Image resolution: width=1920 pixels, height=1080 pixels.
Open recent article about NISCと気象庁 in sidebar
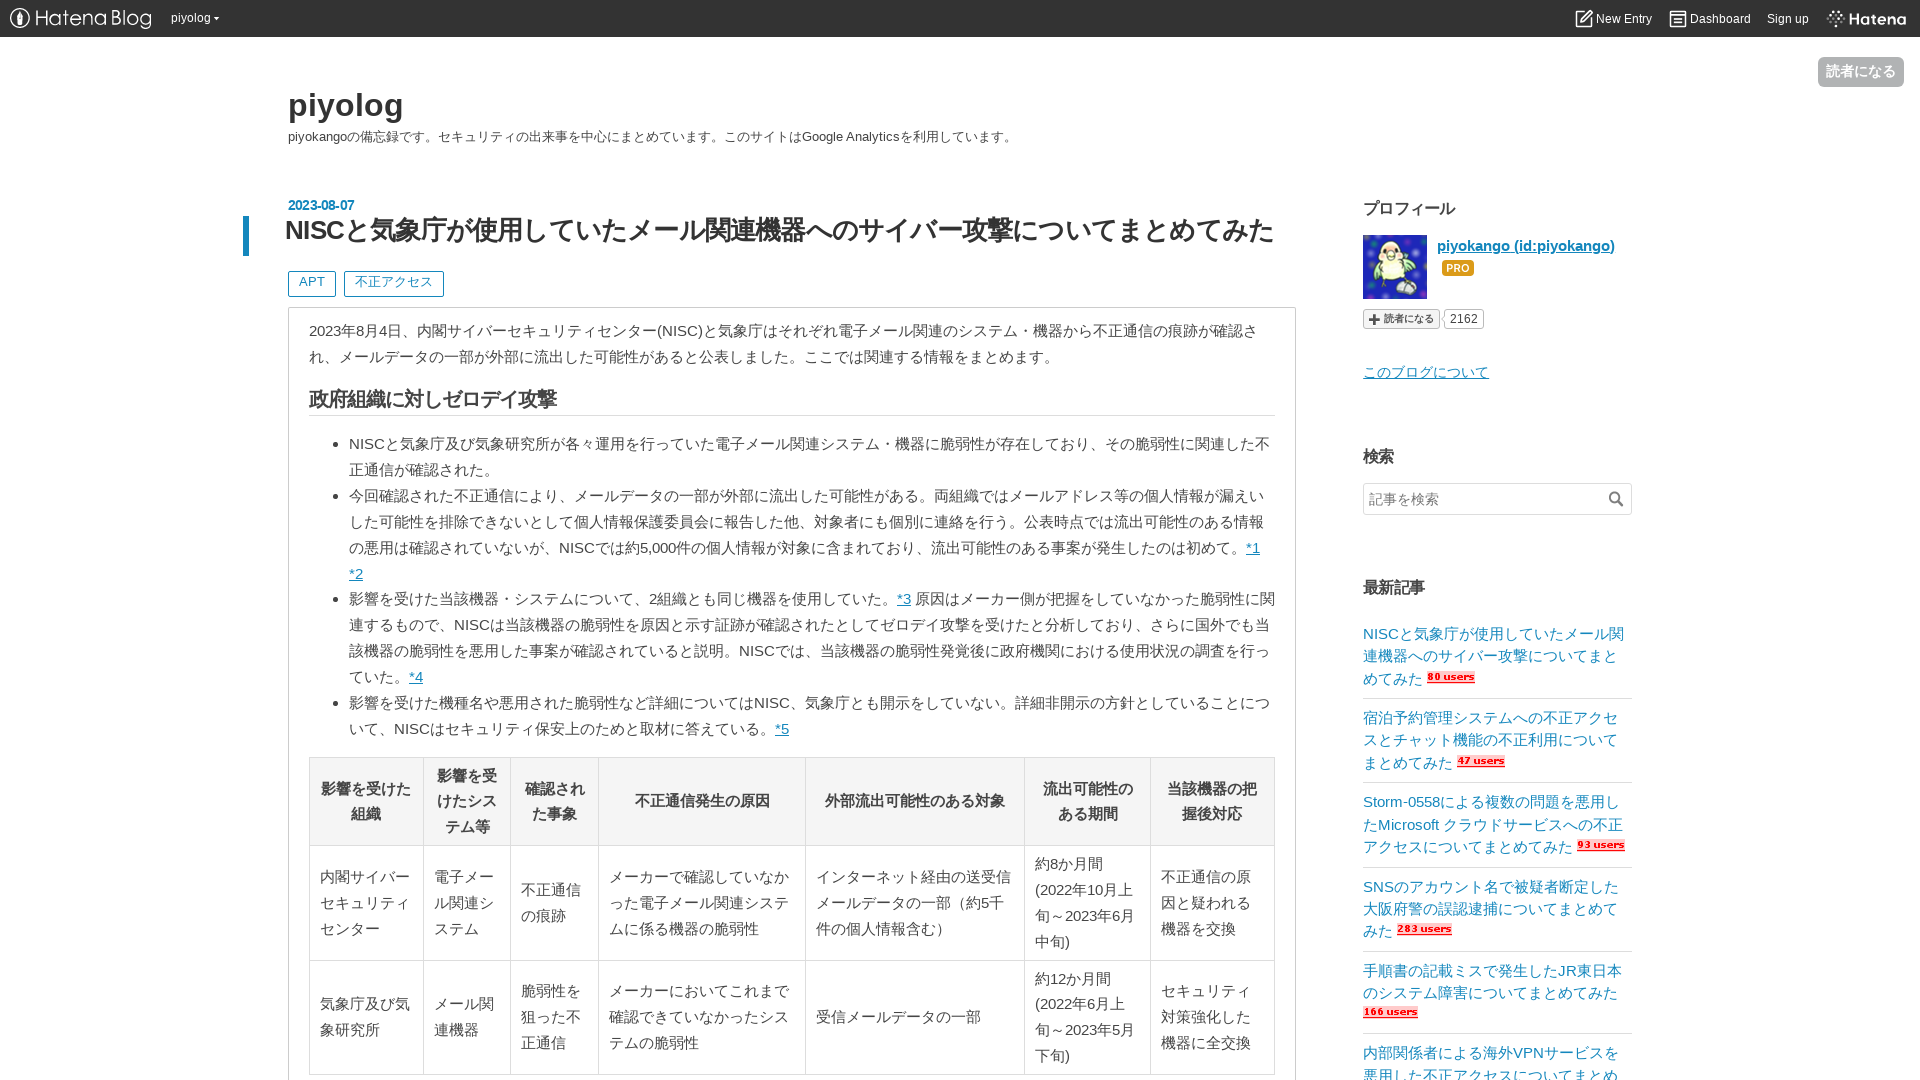(1493, 656)
